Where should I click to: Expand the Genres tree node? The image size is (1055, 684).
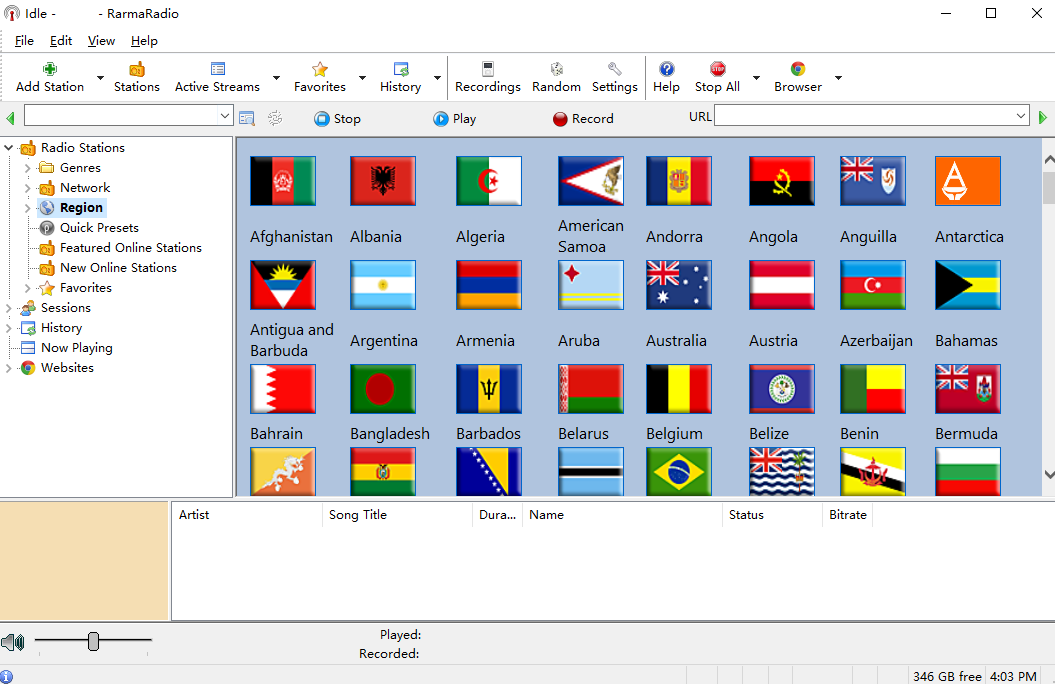pyautogui.click(x=28, y=168)
